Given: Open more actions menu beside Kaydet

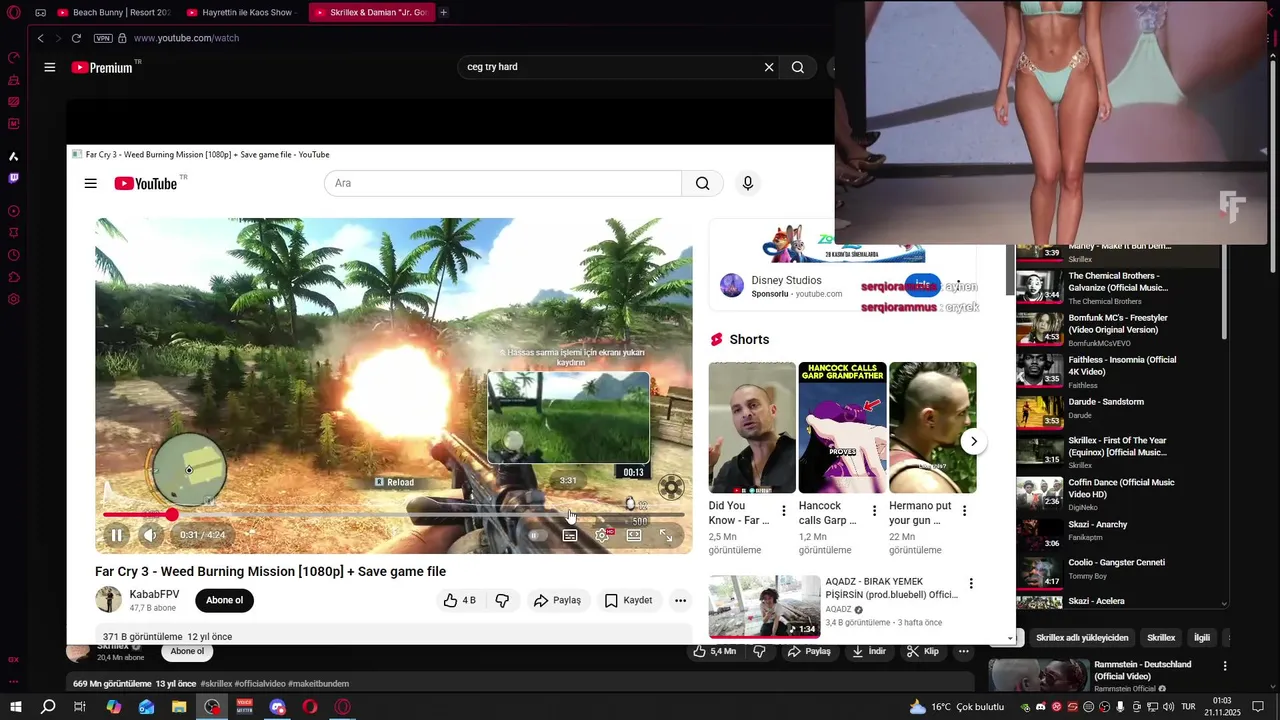Looking at the screenshot, I should coord(680,600).
